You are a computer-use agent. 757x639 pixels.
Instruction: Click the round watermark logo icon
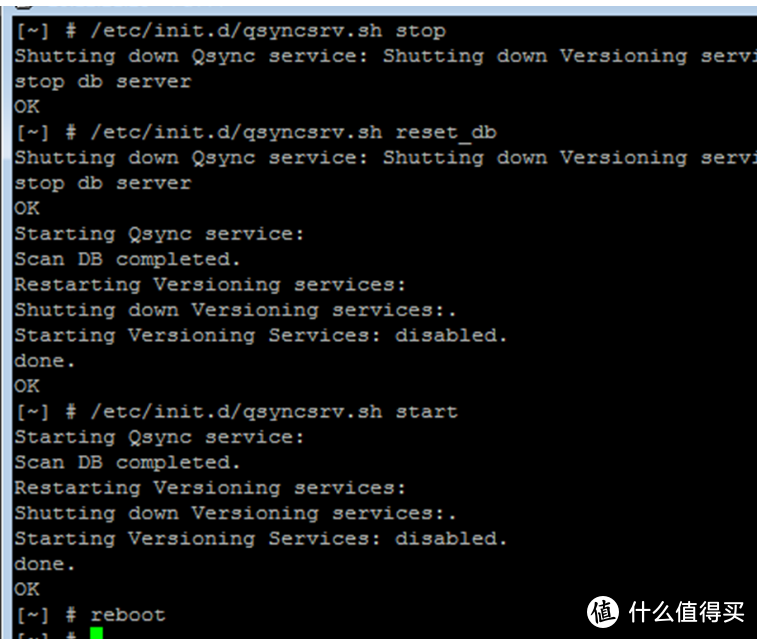604,611
